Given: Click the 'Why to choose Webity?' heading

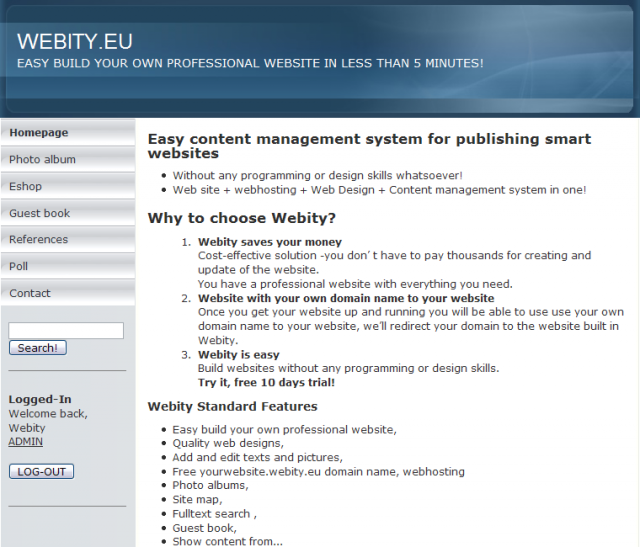Looking at the screenshot, I should [x=242, y=218].
